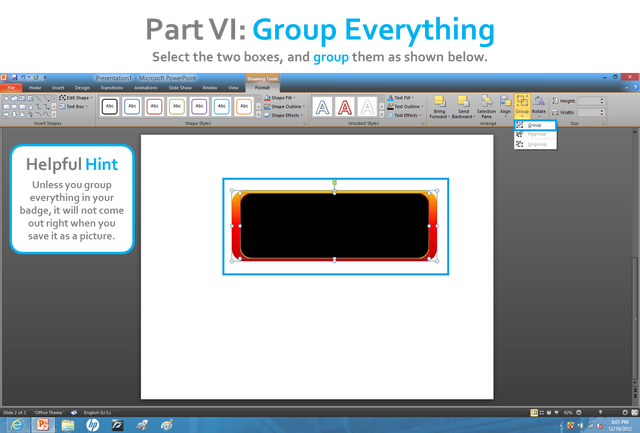Click the Group button in Arrange
640x433 pixels.
pos(522,106)
